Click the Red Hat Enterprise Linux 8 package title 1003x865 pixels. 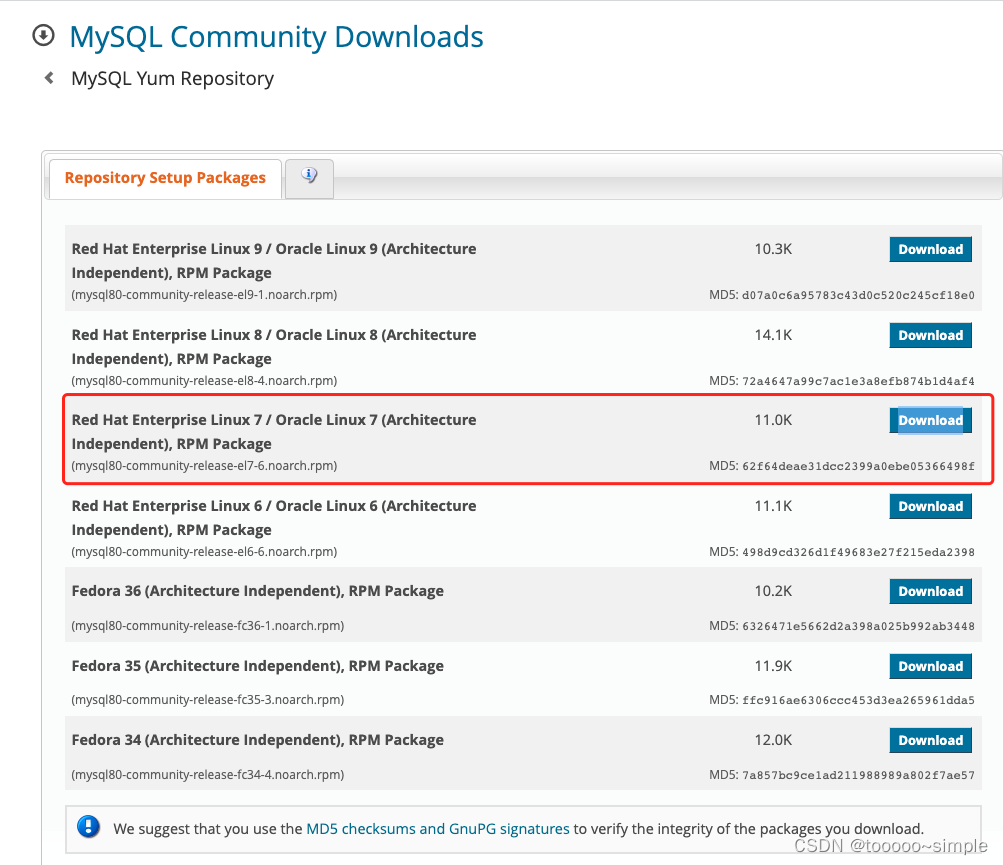[x=274, y=347]
